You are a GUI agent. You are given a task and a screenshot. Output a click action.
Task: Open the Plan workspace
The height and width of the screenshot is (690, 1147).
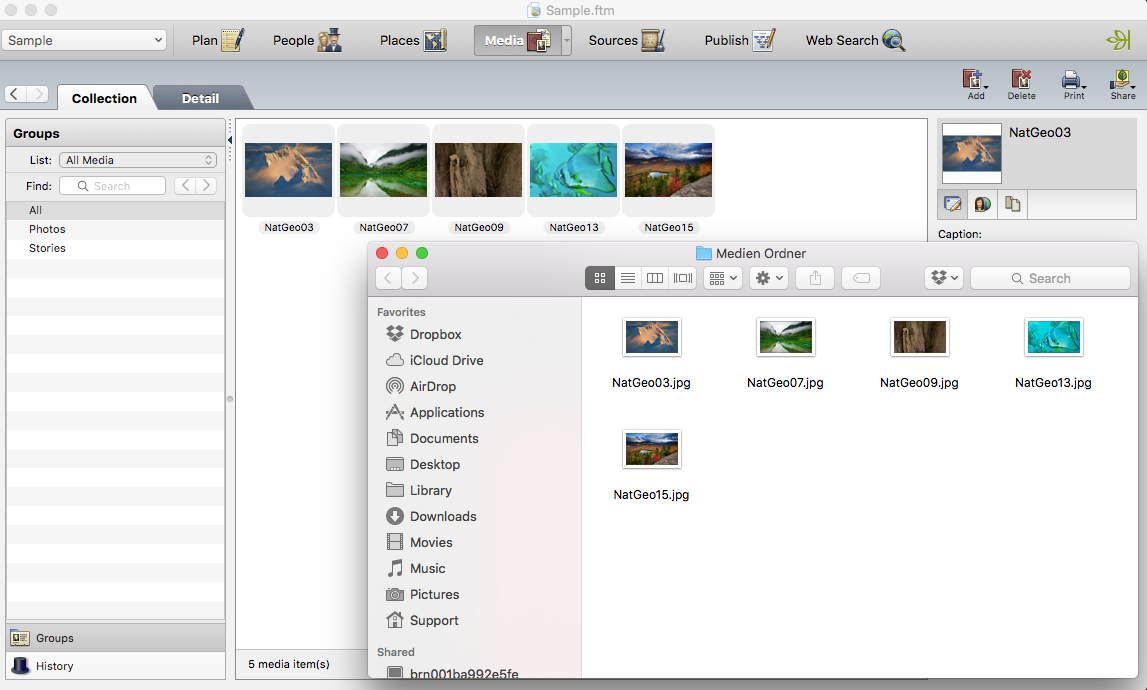(x=217, y=40)
